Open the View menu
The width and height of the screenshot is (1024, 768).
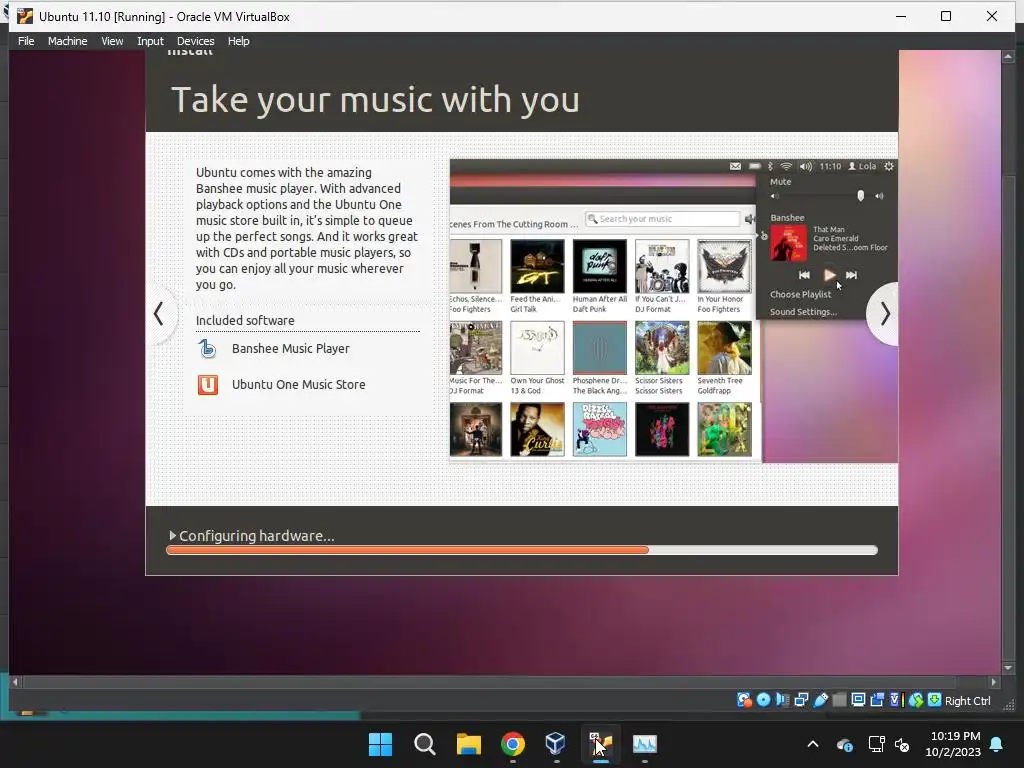112,41
